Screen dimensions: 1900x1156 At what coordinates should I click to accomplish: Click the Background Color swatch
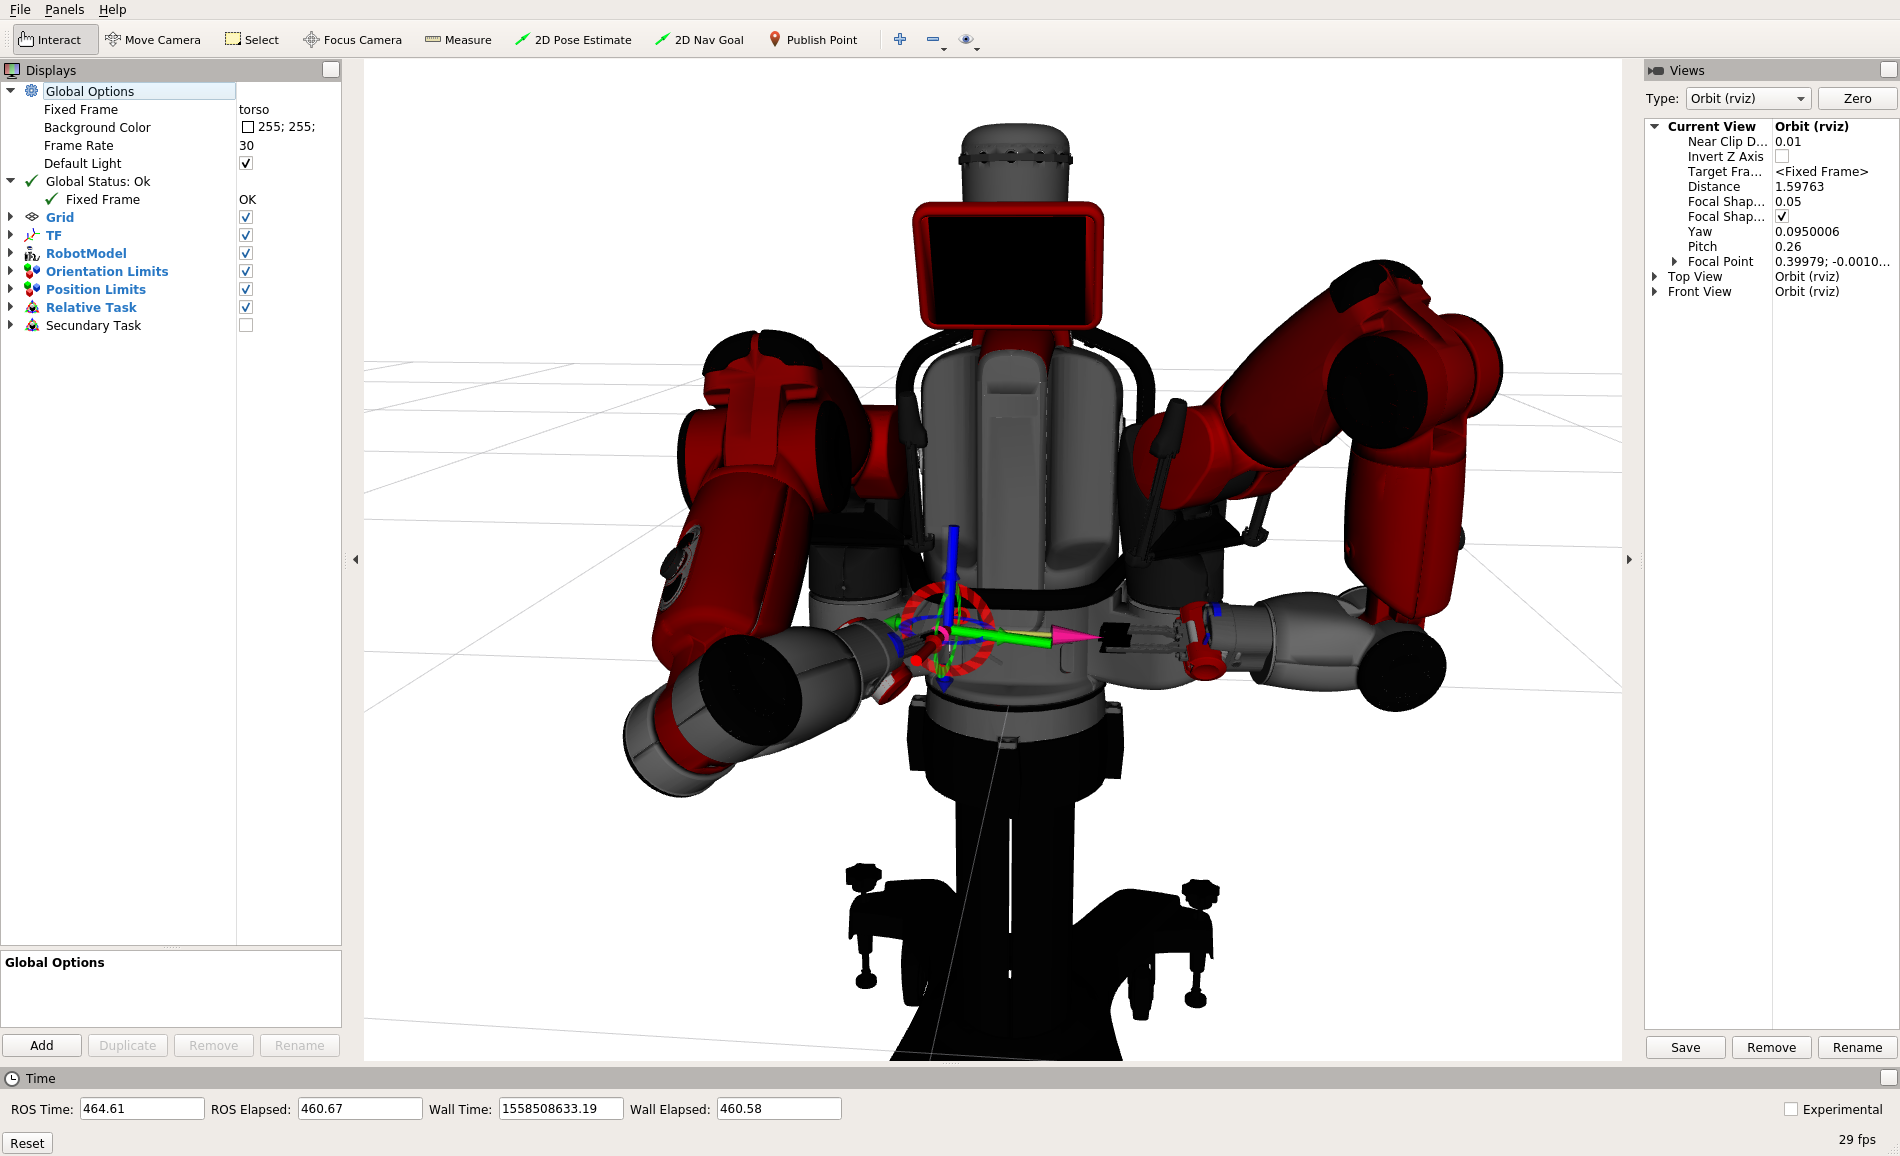(248, 127)
